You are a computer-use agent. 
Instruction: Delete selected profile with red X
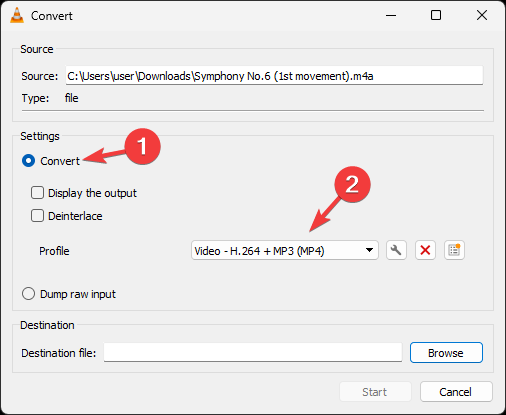(425, 250)
